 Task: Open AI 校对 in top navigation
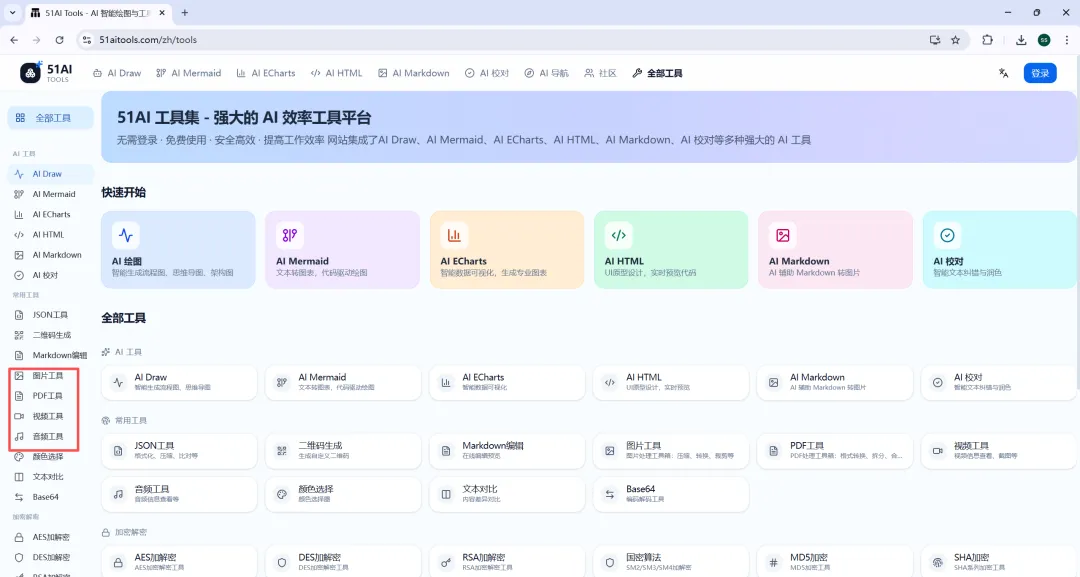point(487,73)
